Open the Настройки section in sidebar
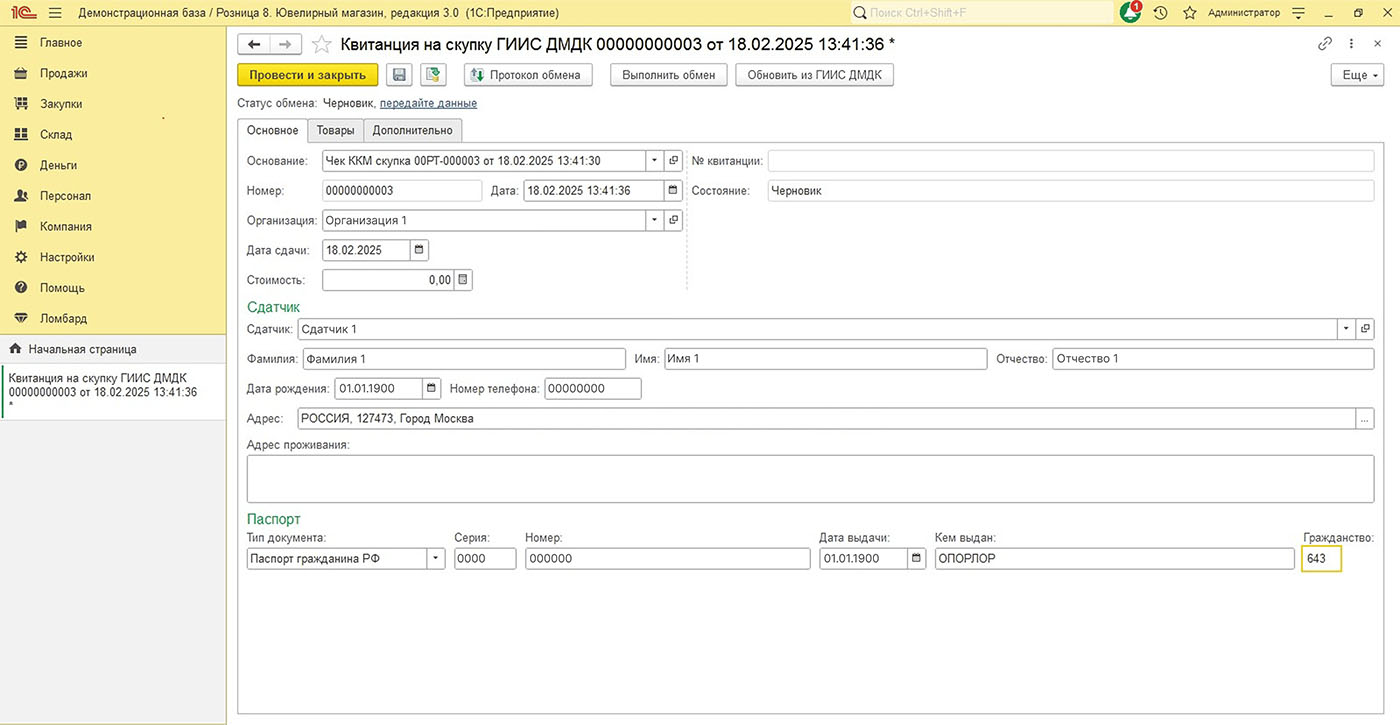The height and width of the screenshot is (725, 1400). coord(113,257)
